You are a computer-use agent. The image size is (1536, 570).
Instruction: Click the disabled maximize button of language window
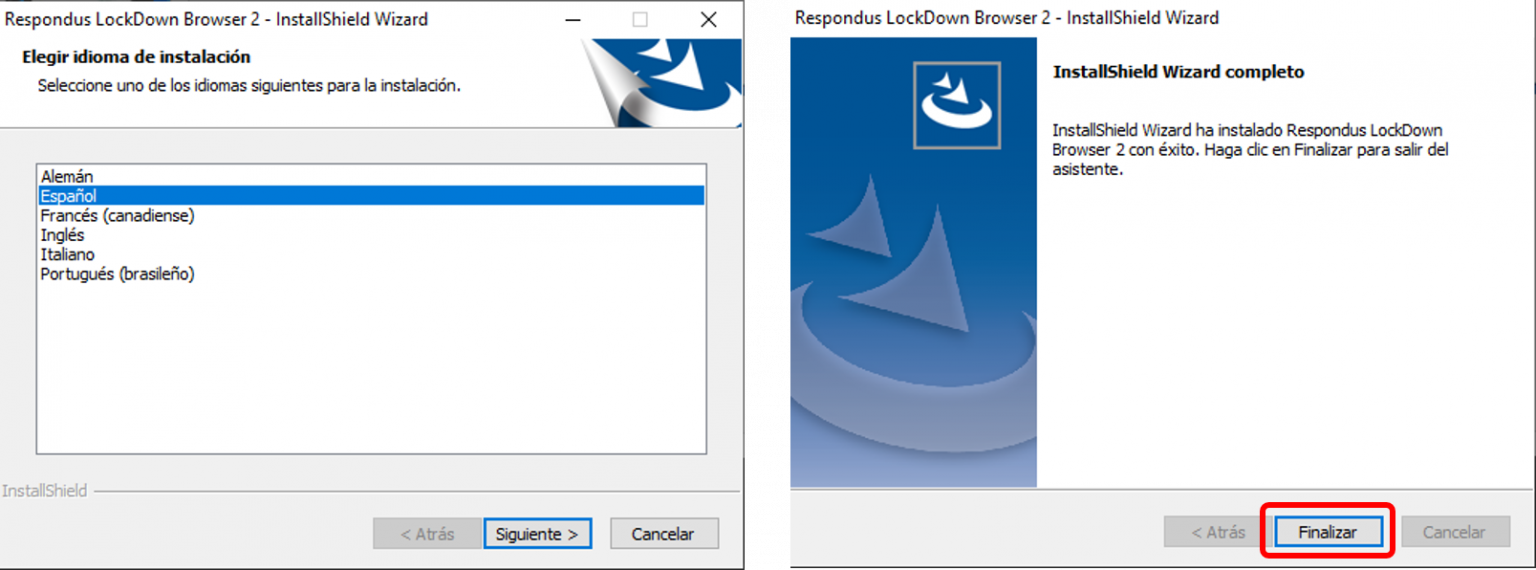click(640, 20)
